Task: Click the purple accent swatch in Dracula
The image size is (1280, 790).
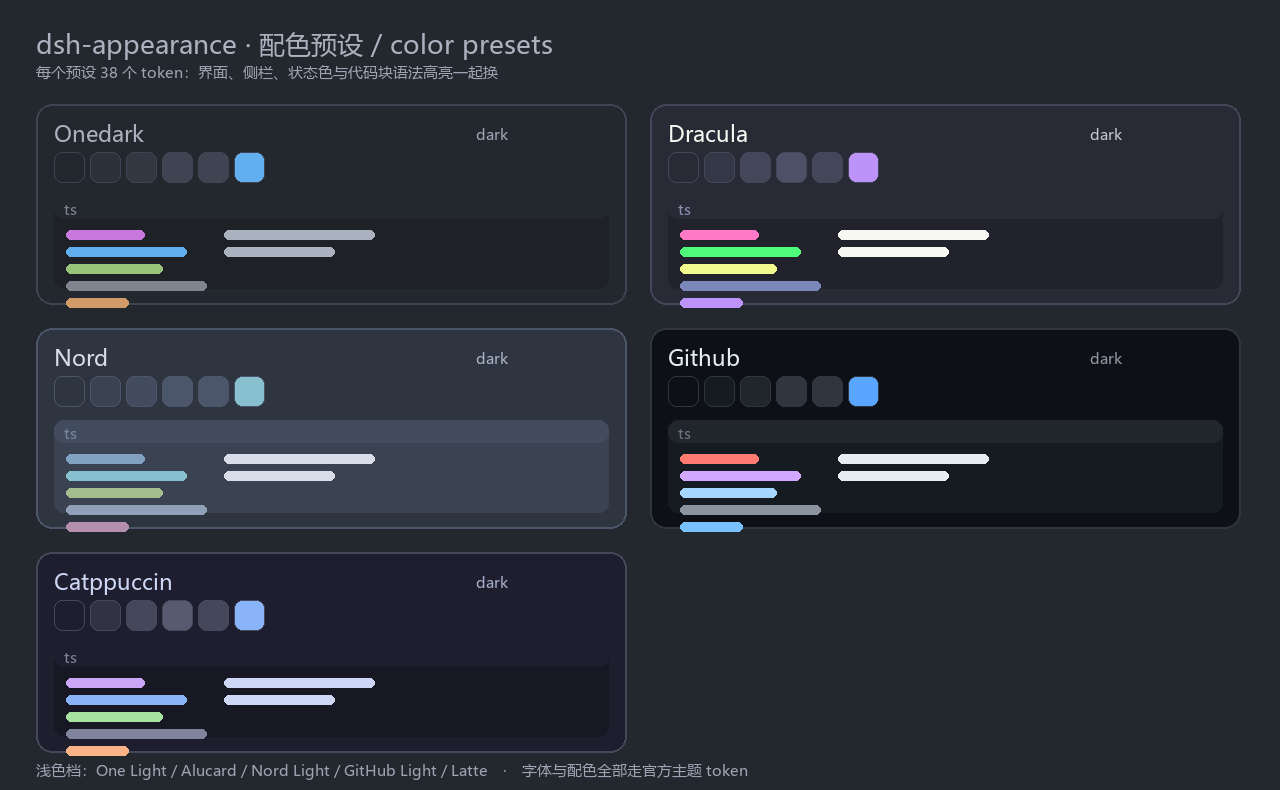Action: (x=863, y=168)
